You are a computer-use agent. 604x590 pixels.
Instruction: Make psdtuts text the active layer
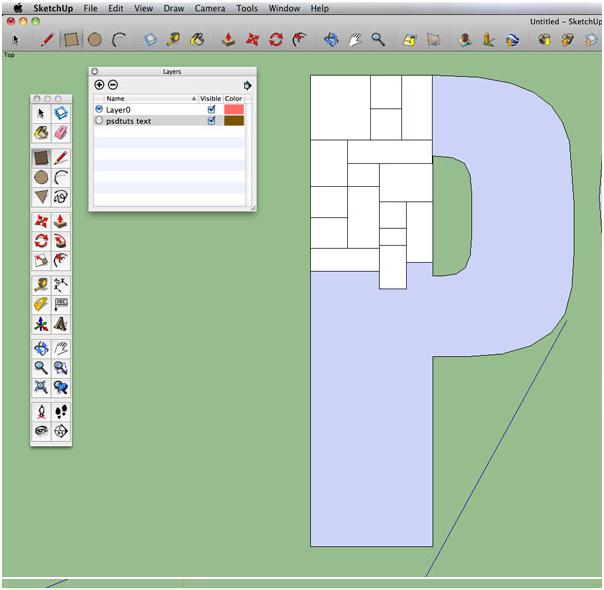pos(99,120)
